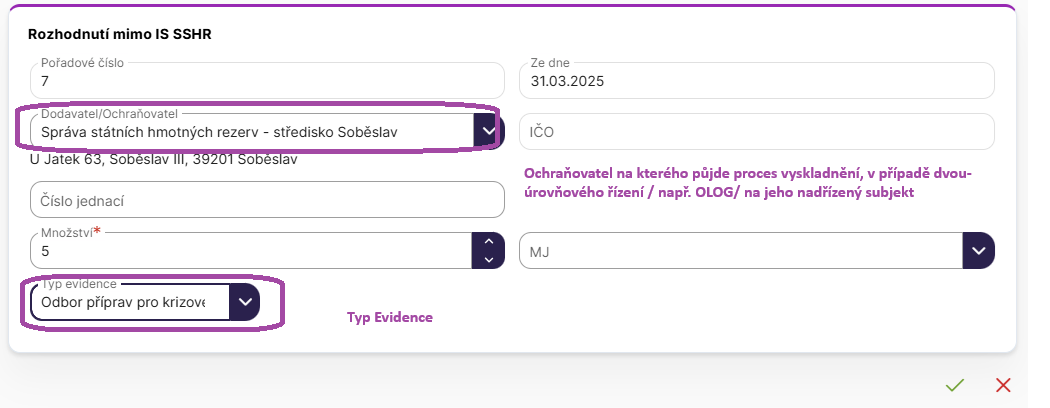The height and width of the screenshot is (408, 1050).
Task: Click the purple Ochraňovatel explanation note
Action: [x=748, y=182]
